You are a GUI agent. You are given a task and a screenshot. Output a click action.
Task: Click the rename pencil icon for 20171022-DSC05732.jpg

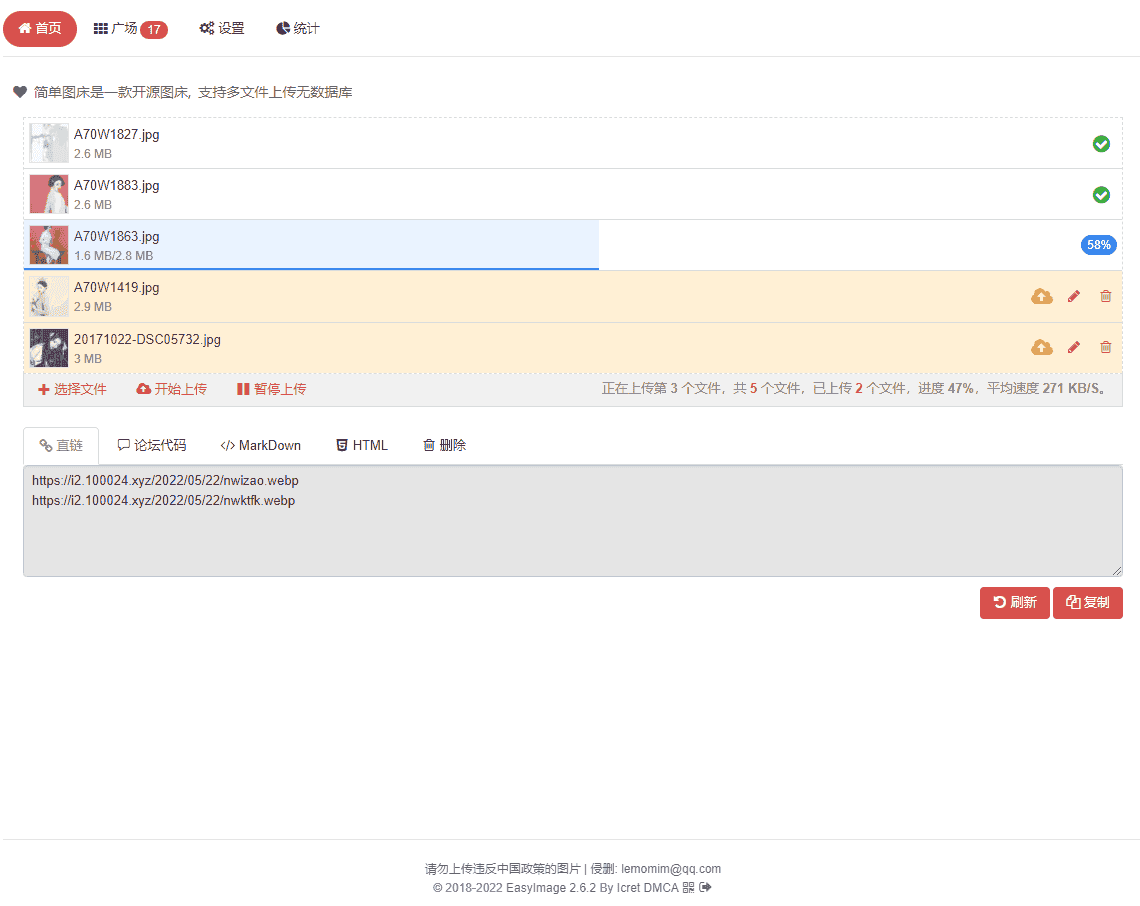[x=1074, y=347]
